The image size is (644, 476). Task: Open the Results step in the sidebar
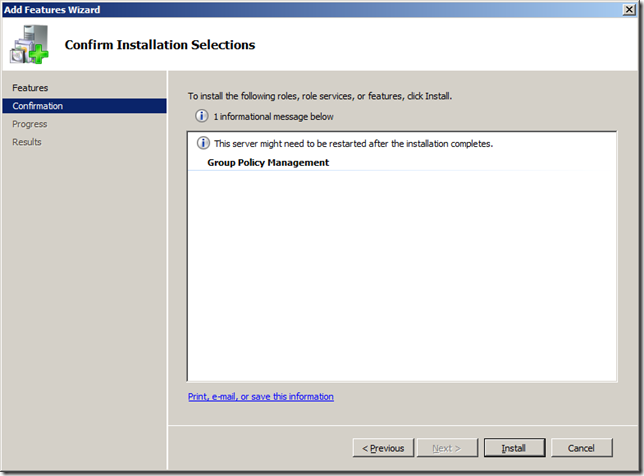click(x=27, y=142)
